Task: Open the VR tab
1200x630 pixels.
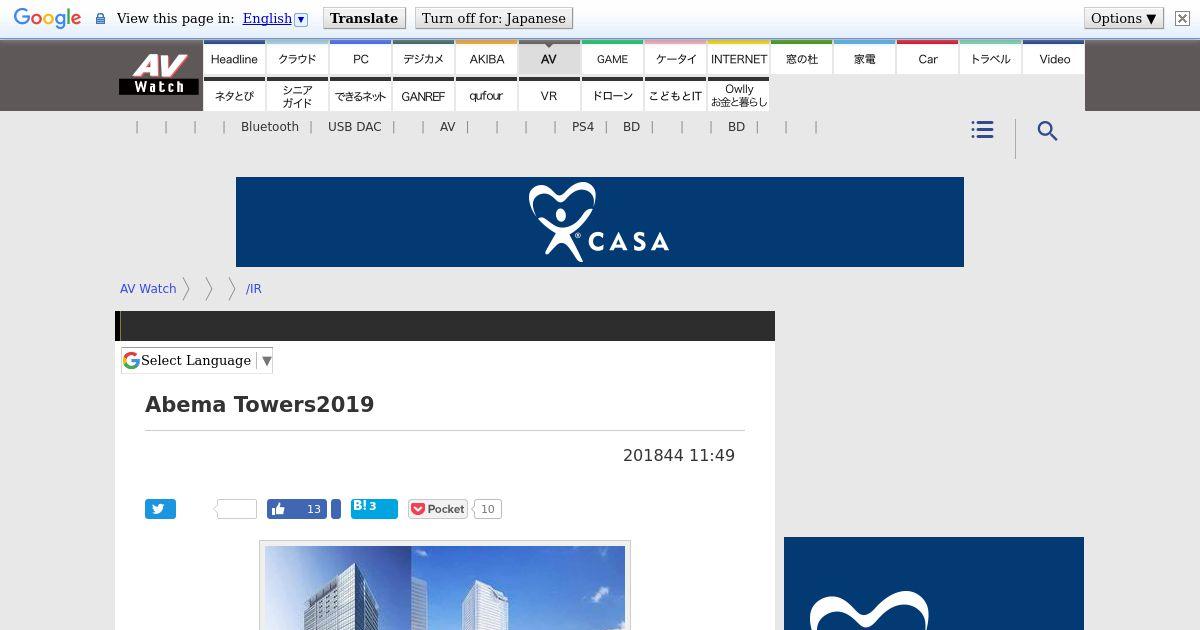Action: [x=549, y=95]
